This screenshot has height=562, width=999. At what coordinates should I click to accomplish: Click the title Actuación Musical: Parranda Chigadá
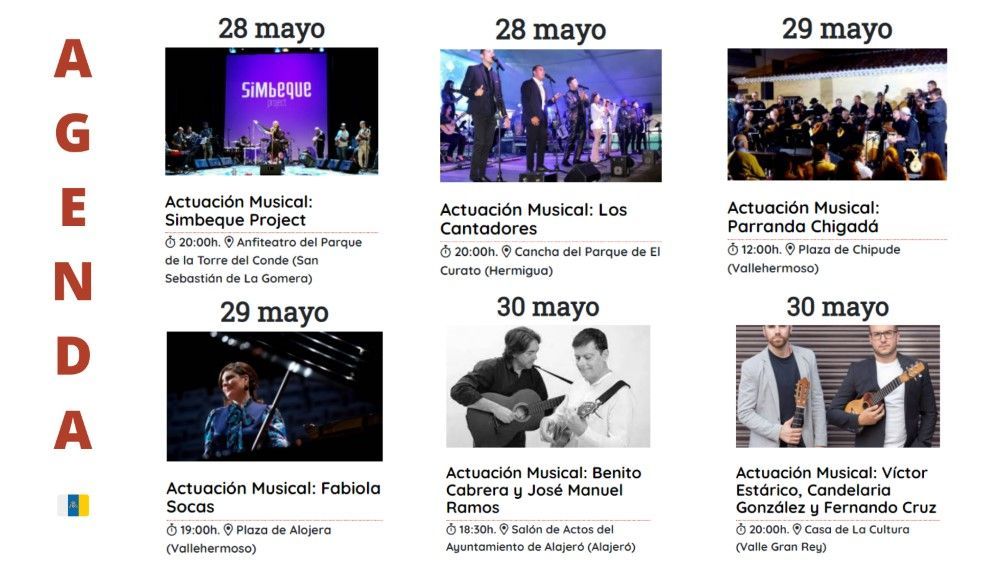point(803,217)
